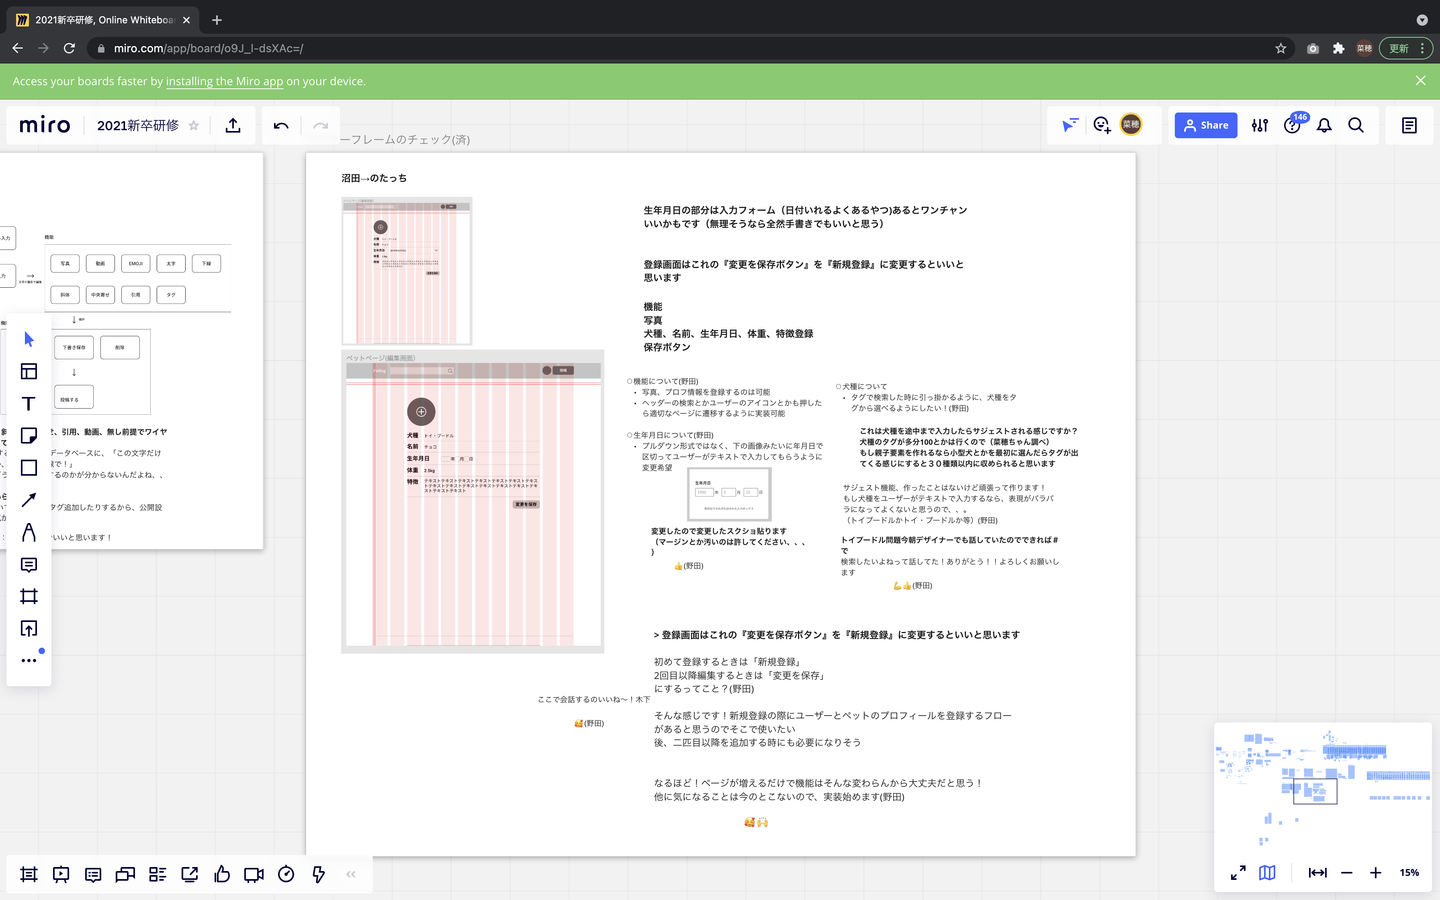Click the collaborator avatar in top bar
This screenshot has height=900, width=1440.
click(x=1131, y=124)
